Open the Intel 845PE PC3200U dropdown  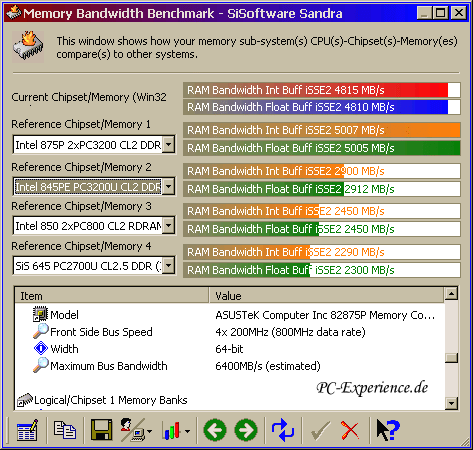[169, 187]
